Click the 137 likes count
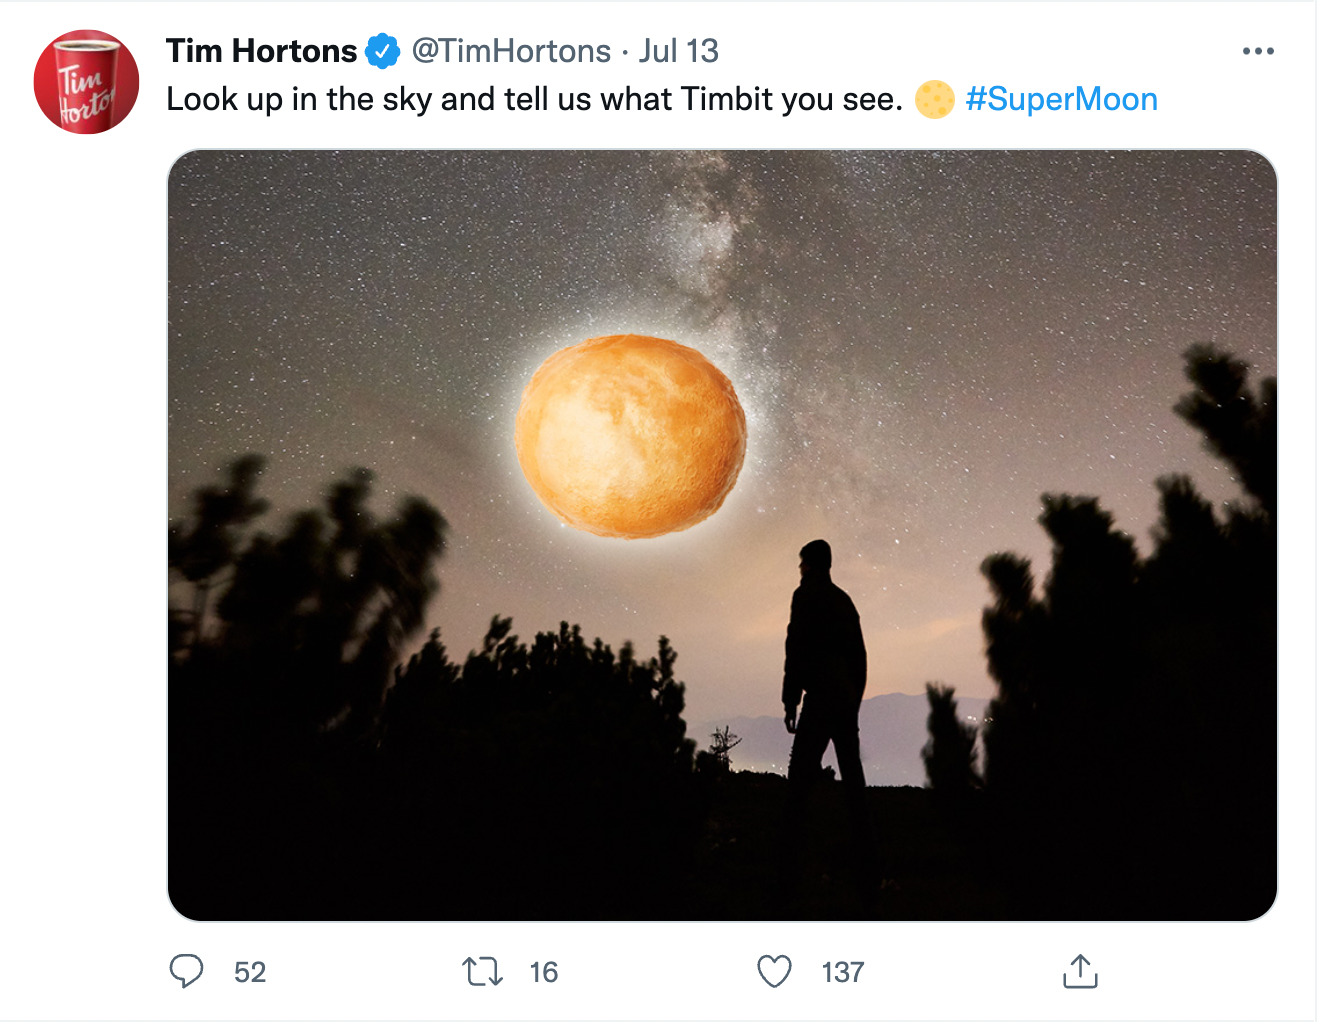This screenshot has width=1318, height=1022. pyautogui.click(x=843, y=972)
